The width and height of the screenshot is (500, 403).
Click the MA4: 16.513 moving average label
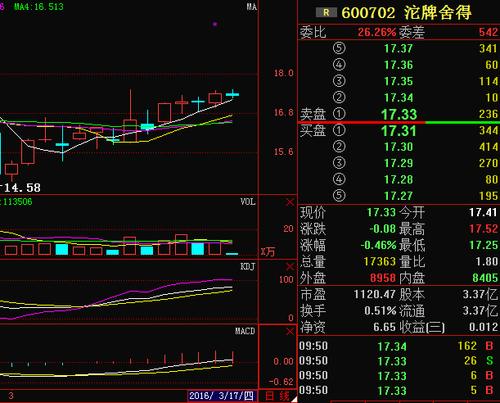pyautogui.click(x=38, y=7)
